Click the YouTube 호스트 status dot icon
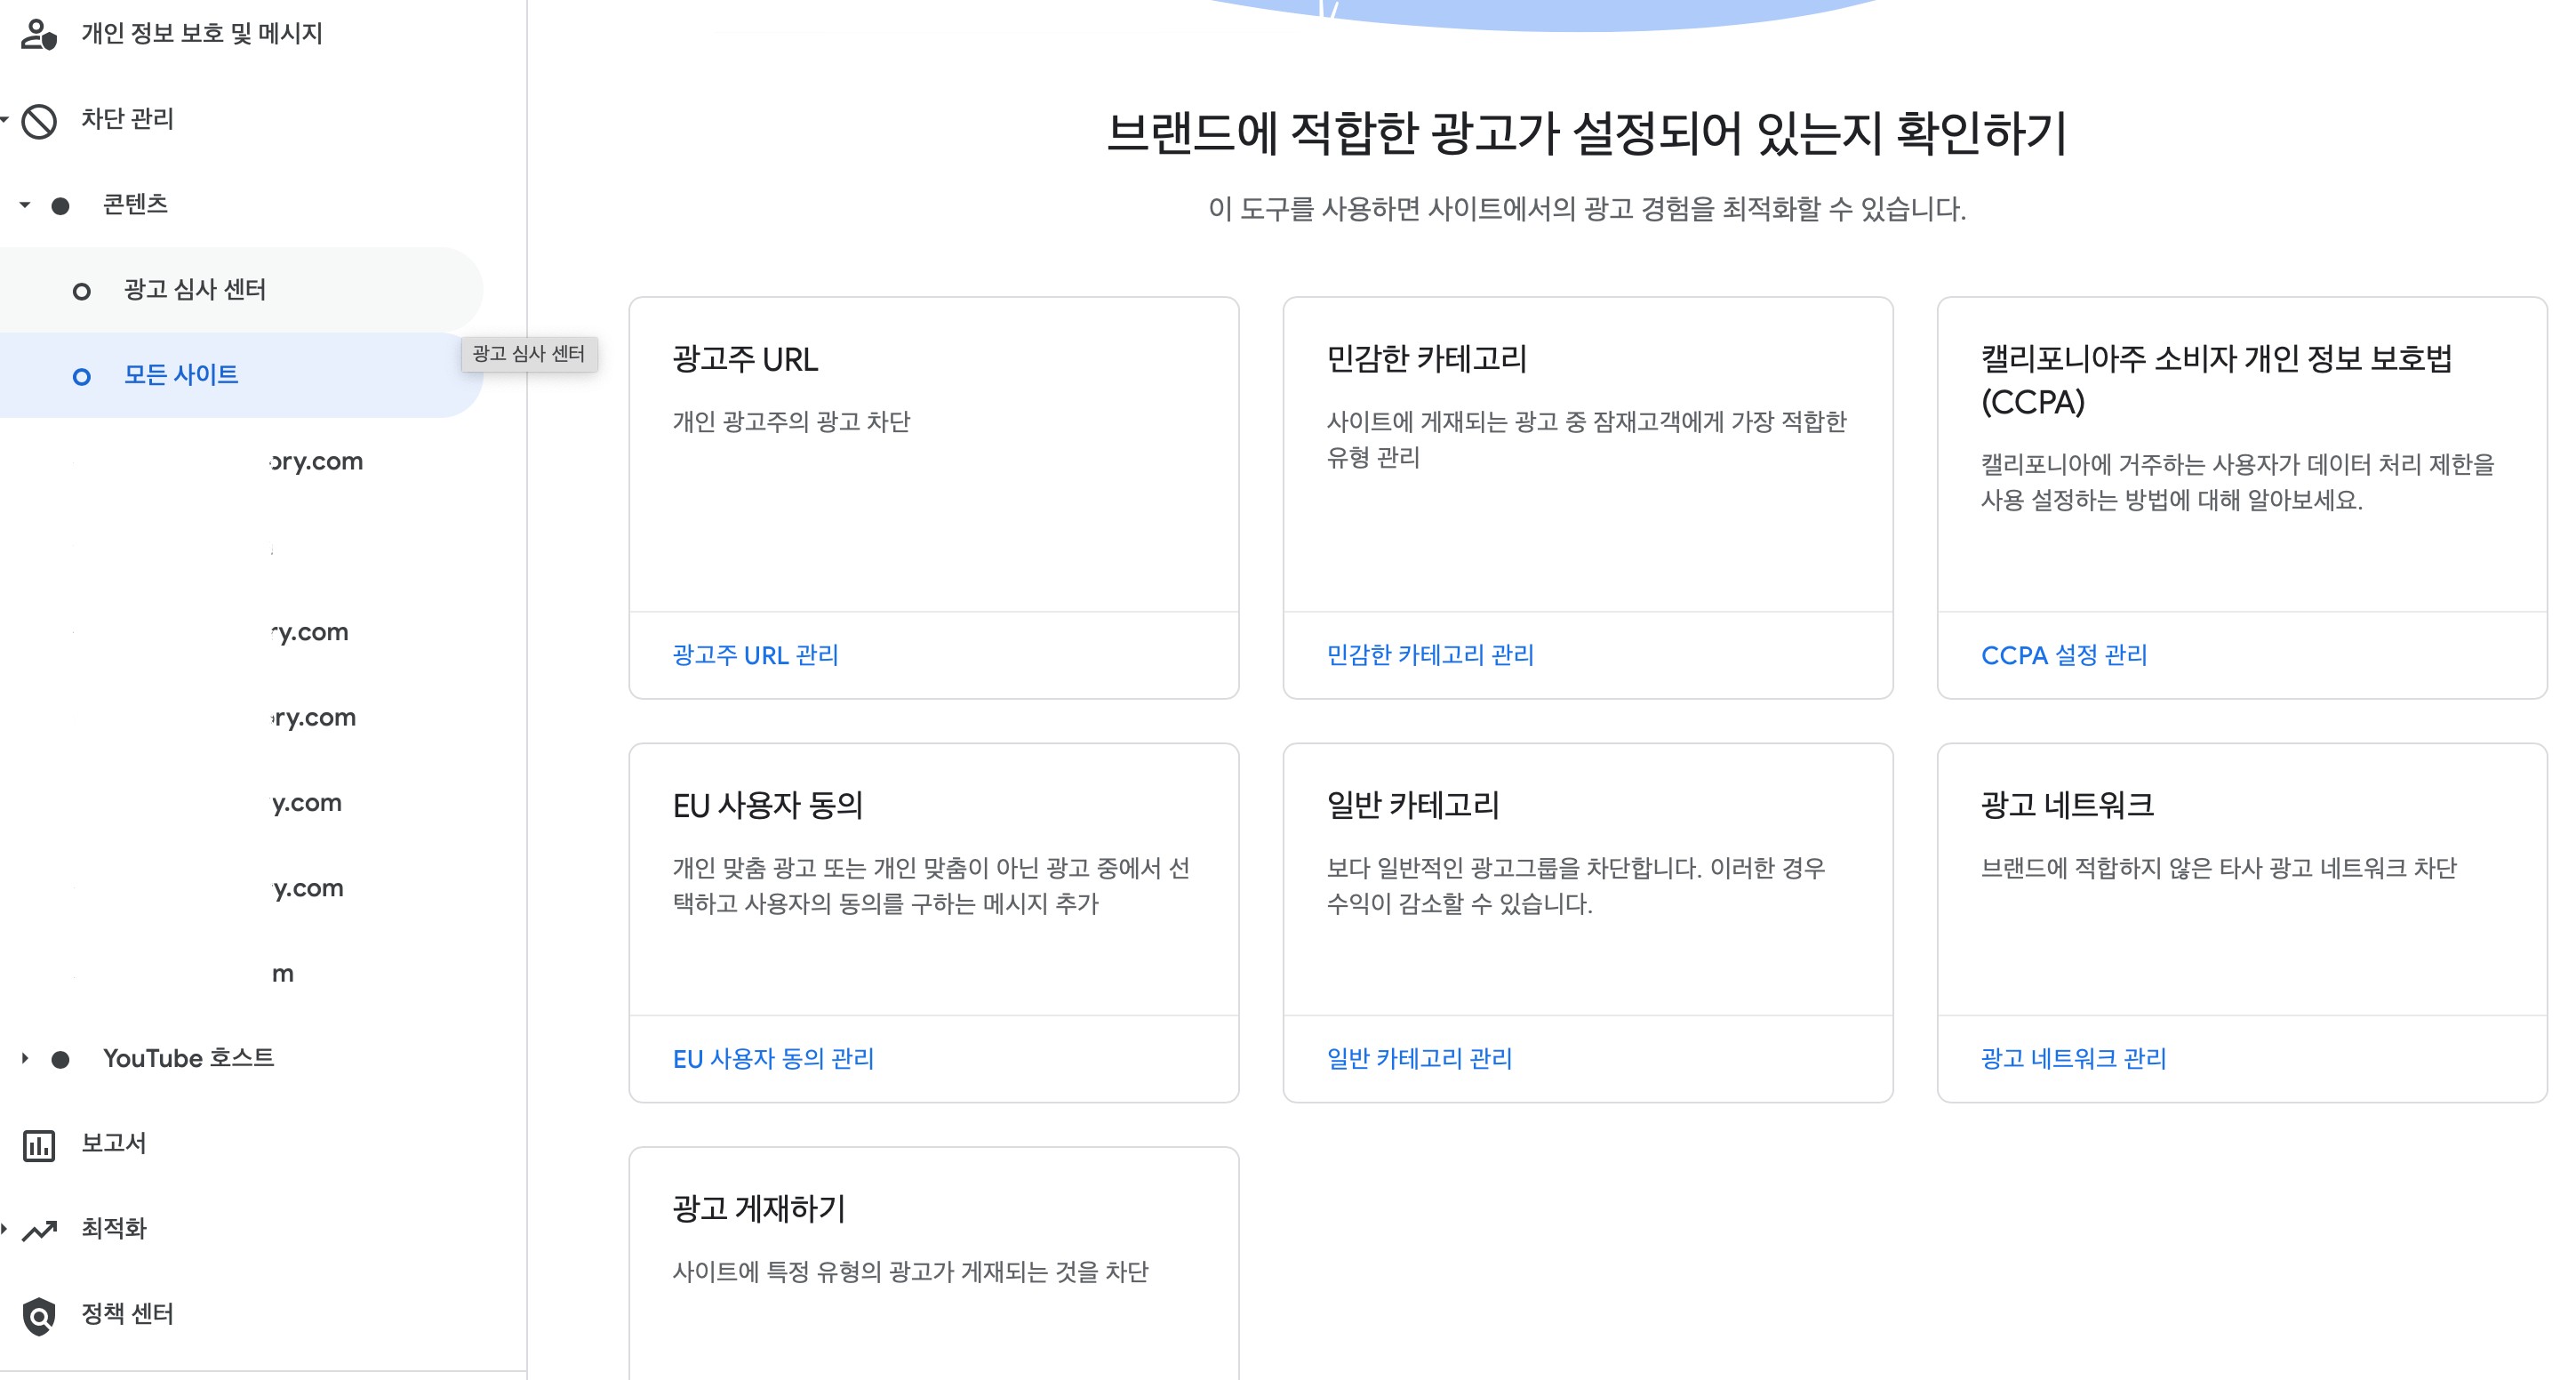2576x1380 pixels. [63, 1057]
